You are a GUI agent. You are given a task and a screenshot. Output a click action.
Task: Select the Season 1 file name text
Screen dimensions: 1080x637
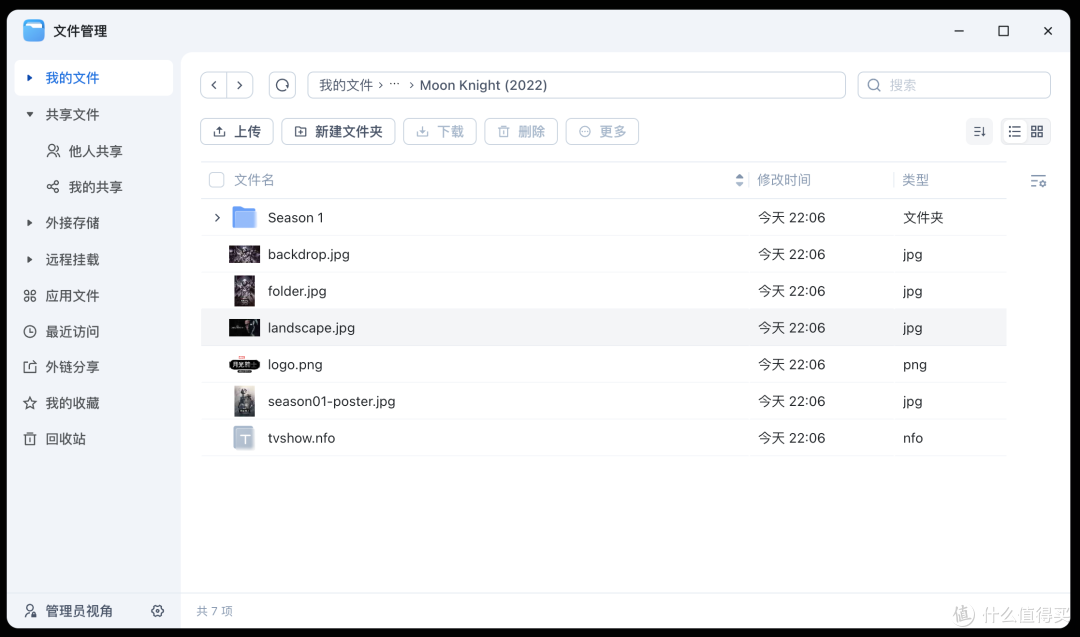[295, 218]
